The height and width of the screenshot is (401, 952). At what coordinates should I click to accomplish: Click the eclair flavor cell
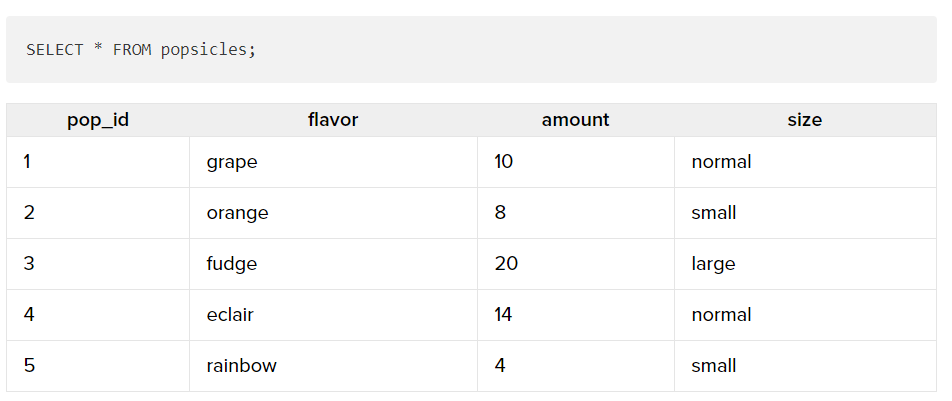pos(333,315)
